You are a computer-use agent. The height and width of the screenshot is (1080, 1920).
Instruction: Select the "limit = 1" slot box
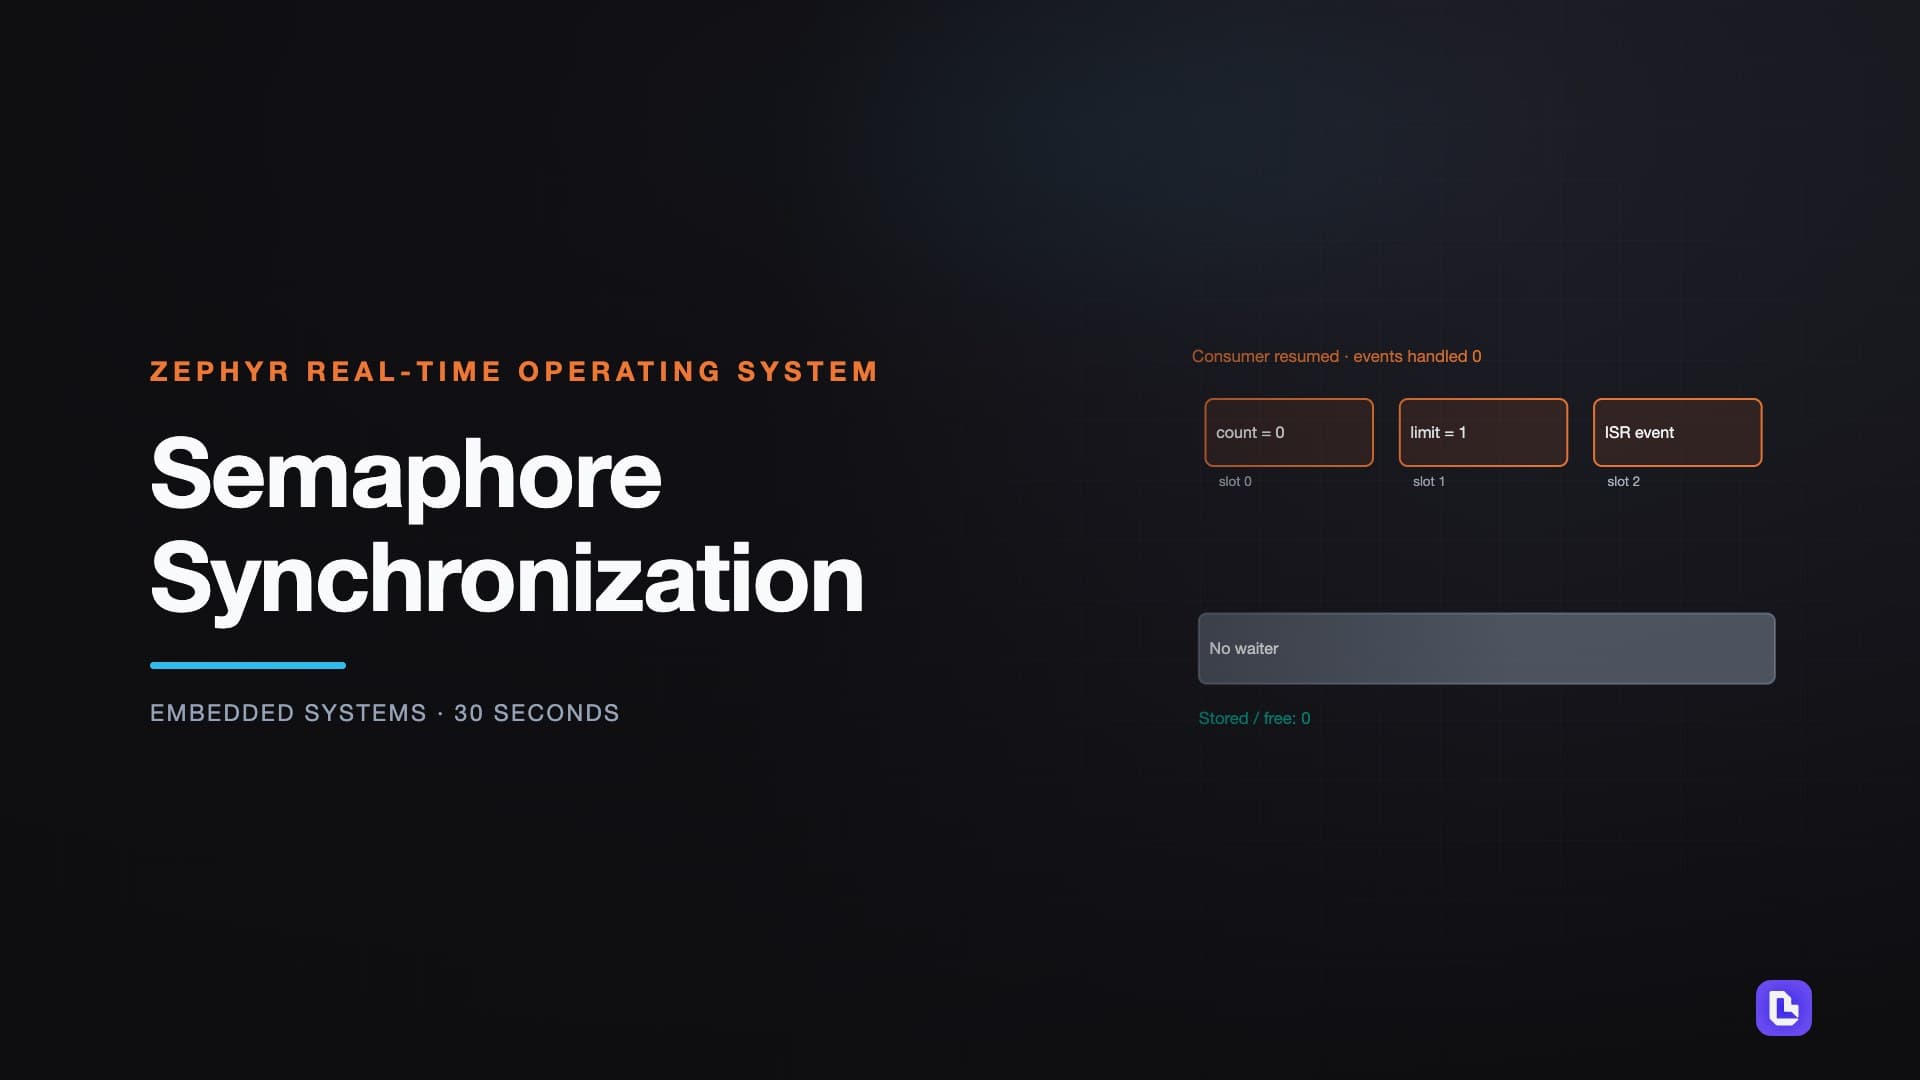(x=1483, y=432)
